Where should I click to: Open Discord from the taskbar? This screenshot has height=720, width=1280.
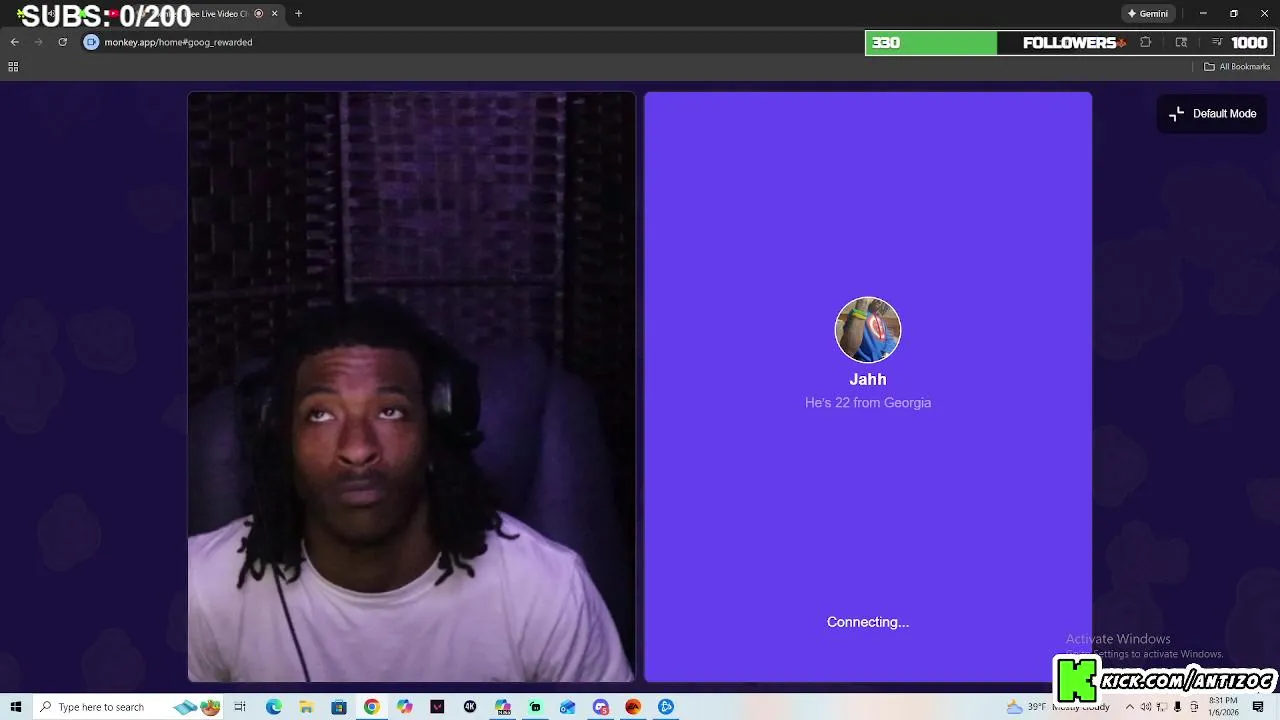(600, 707)
